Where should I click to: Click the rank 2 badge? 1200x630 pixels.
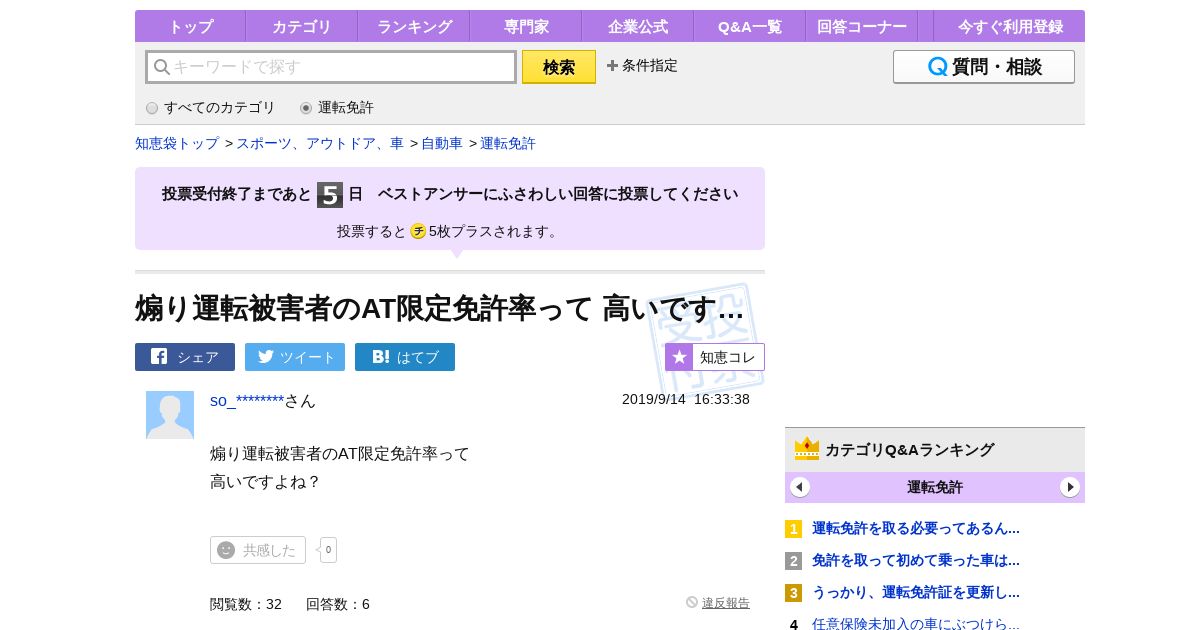tap(793, 561)
